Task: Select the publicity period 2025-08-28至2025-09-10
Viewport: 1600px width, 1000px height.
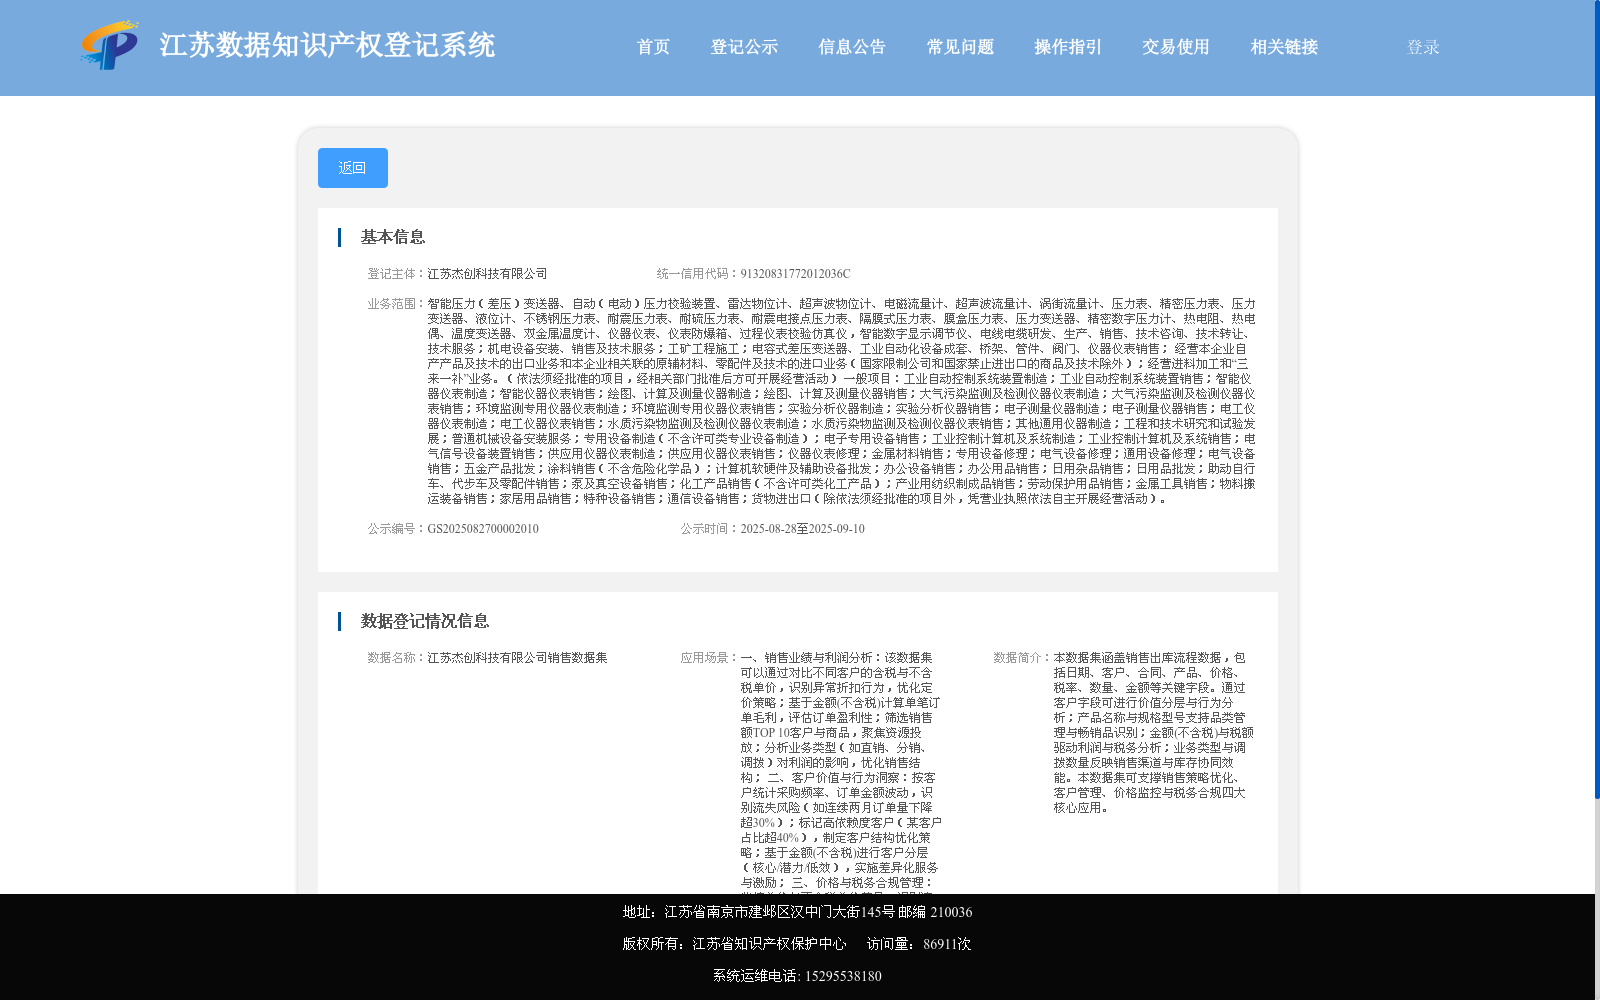Action: click(803, 529)
